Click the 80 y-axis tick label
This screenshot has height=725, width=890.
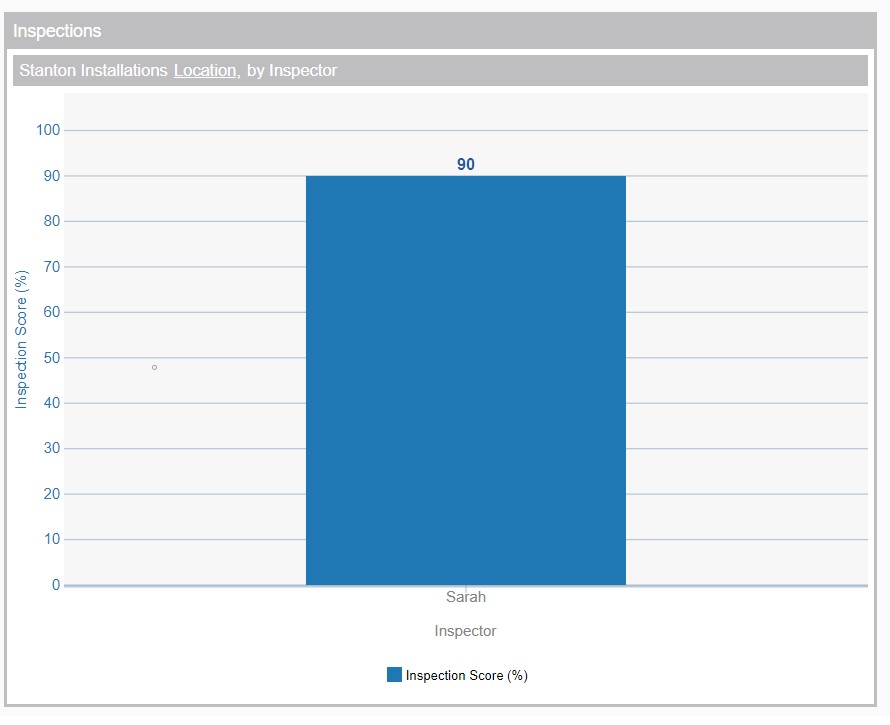pyautogui.click(x=51, y=221)
